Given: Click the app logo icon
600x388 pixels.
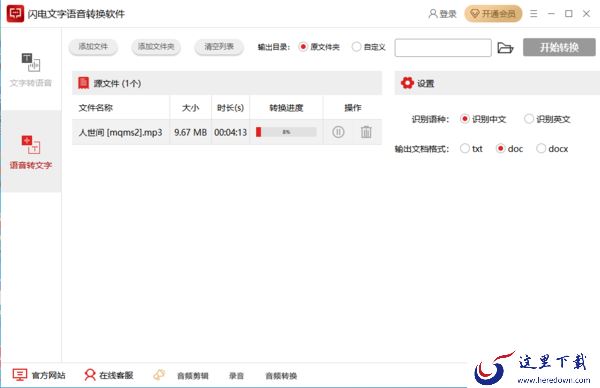Looking at the screenshot, I should click(15, 14).
